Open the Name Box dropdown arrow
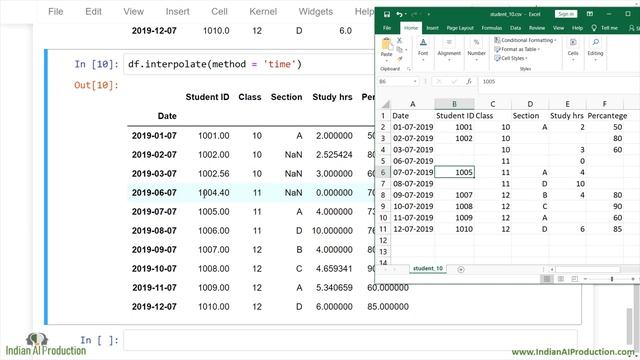This screenshot has height=360, width=640. click(415, 82)
